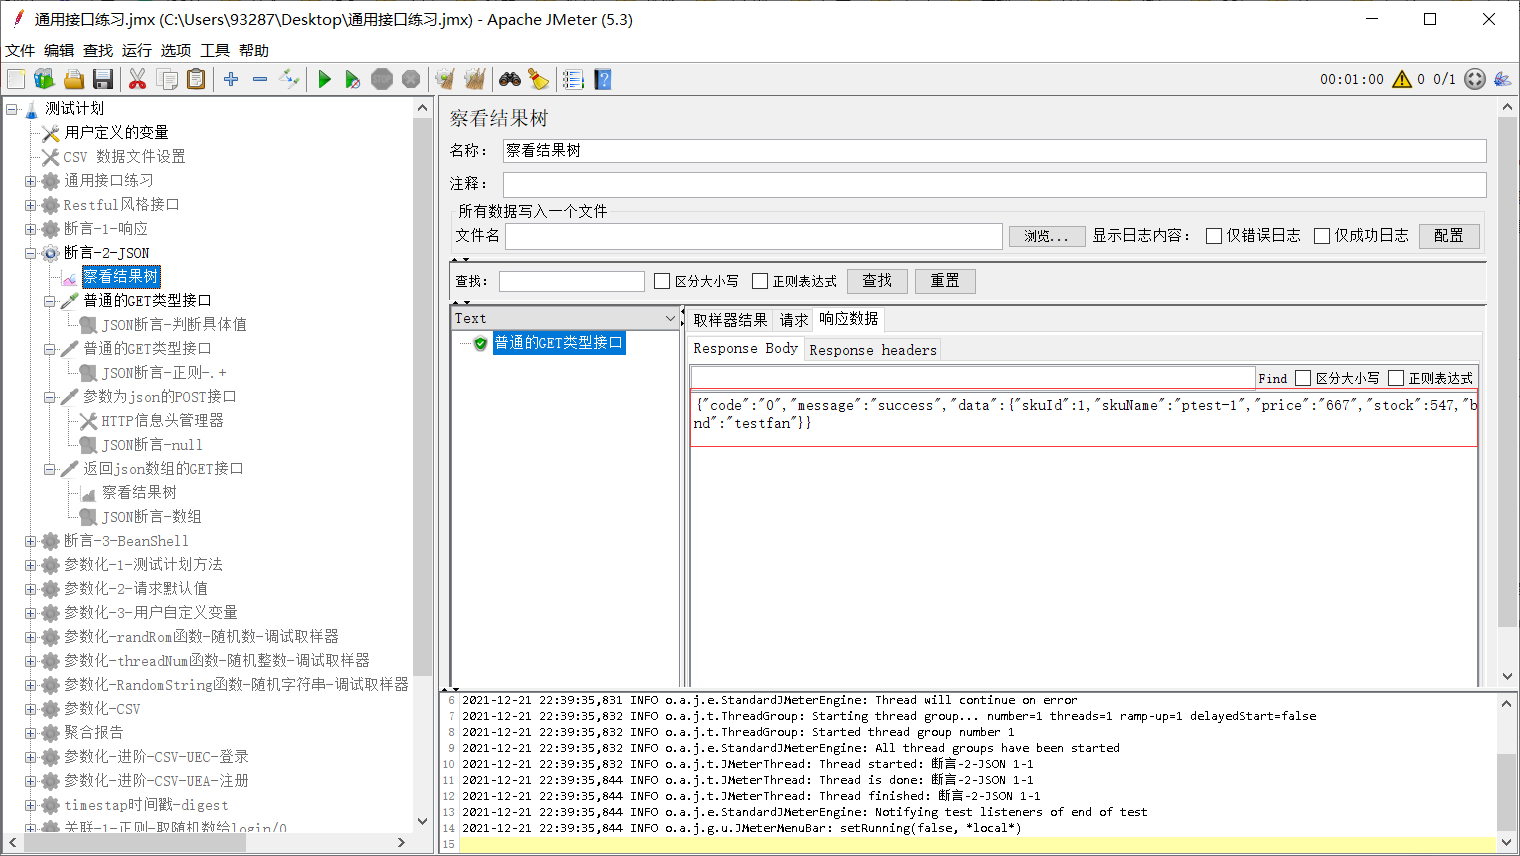Start the test with green play icon
This screenshot has height=856, width=1520.
324,79
